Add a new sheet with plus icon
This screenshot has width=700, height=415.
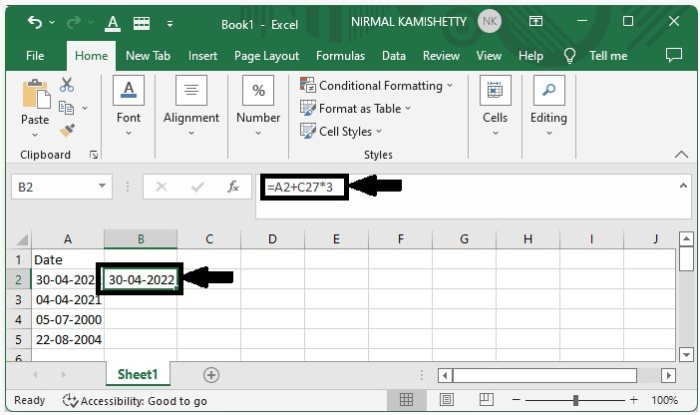click(211, 374)
